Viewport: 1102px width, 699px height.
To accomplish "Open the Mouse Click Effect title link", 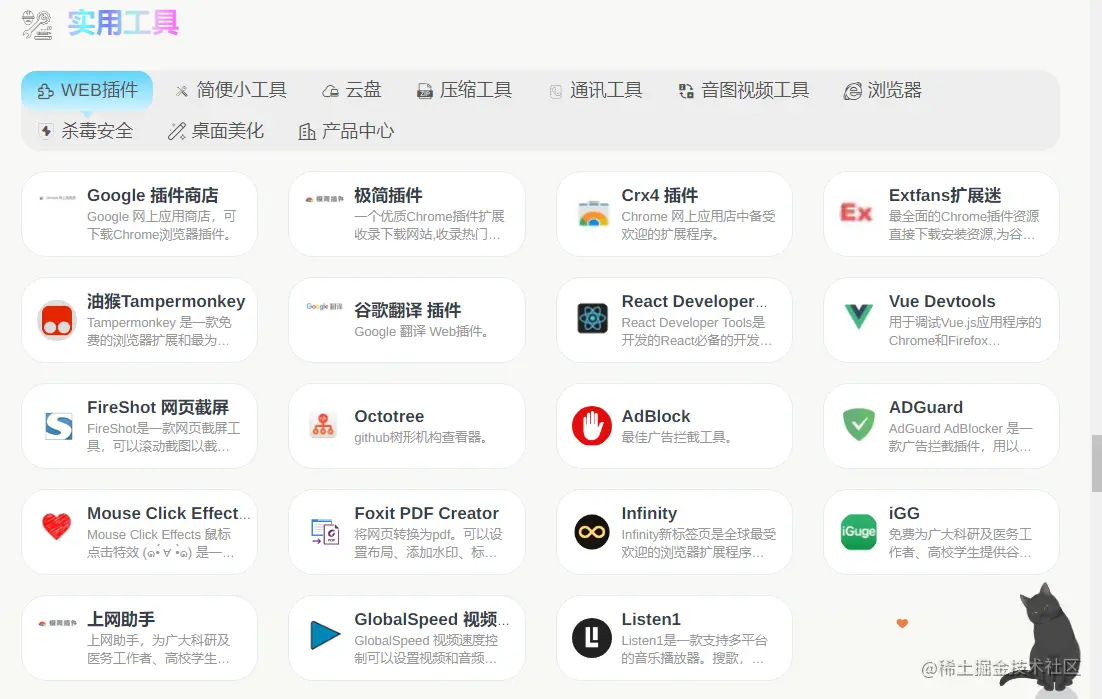I will coord(169,514).
